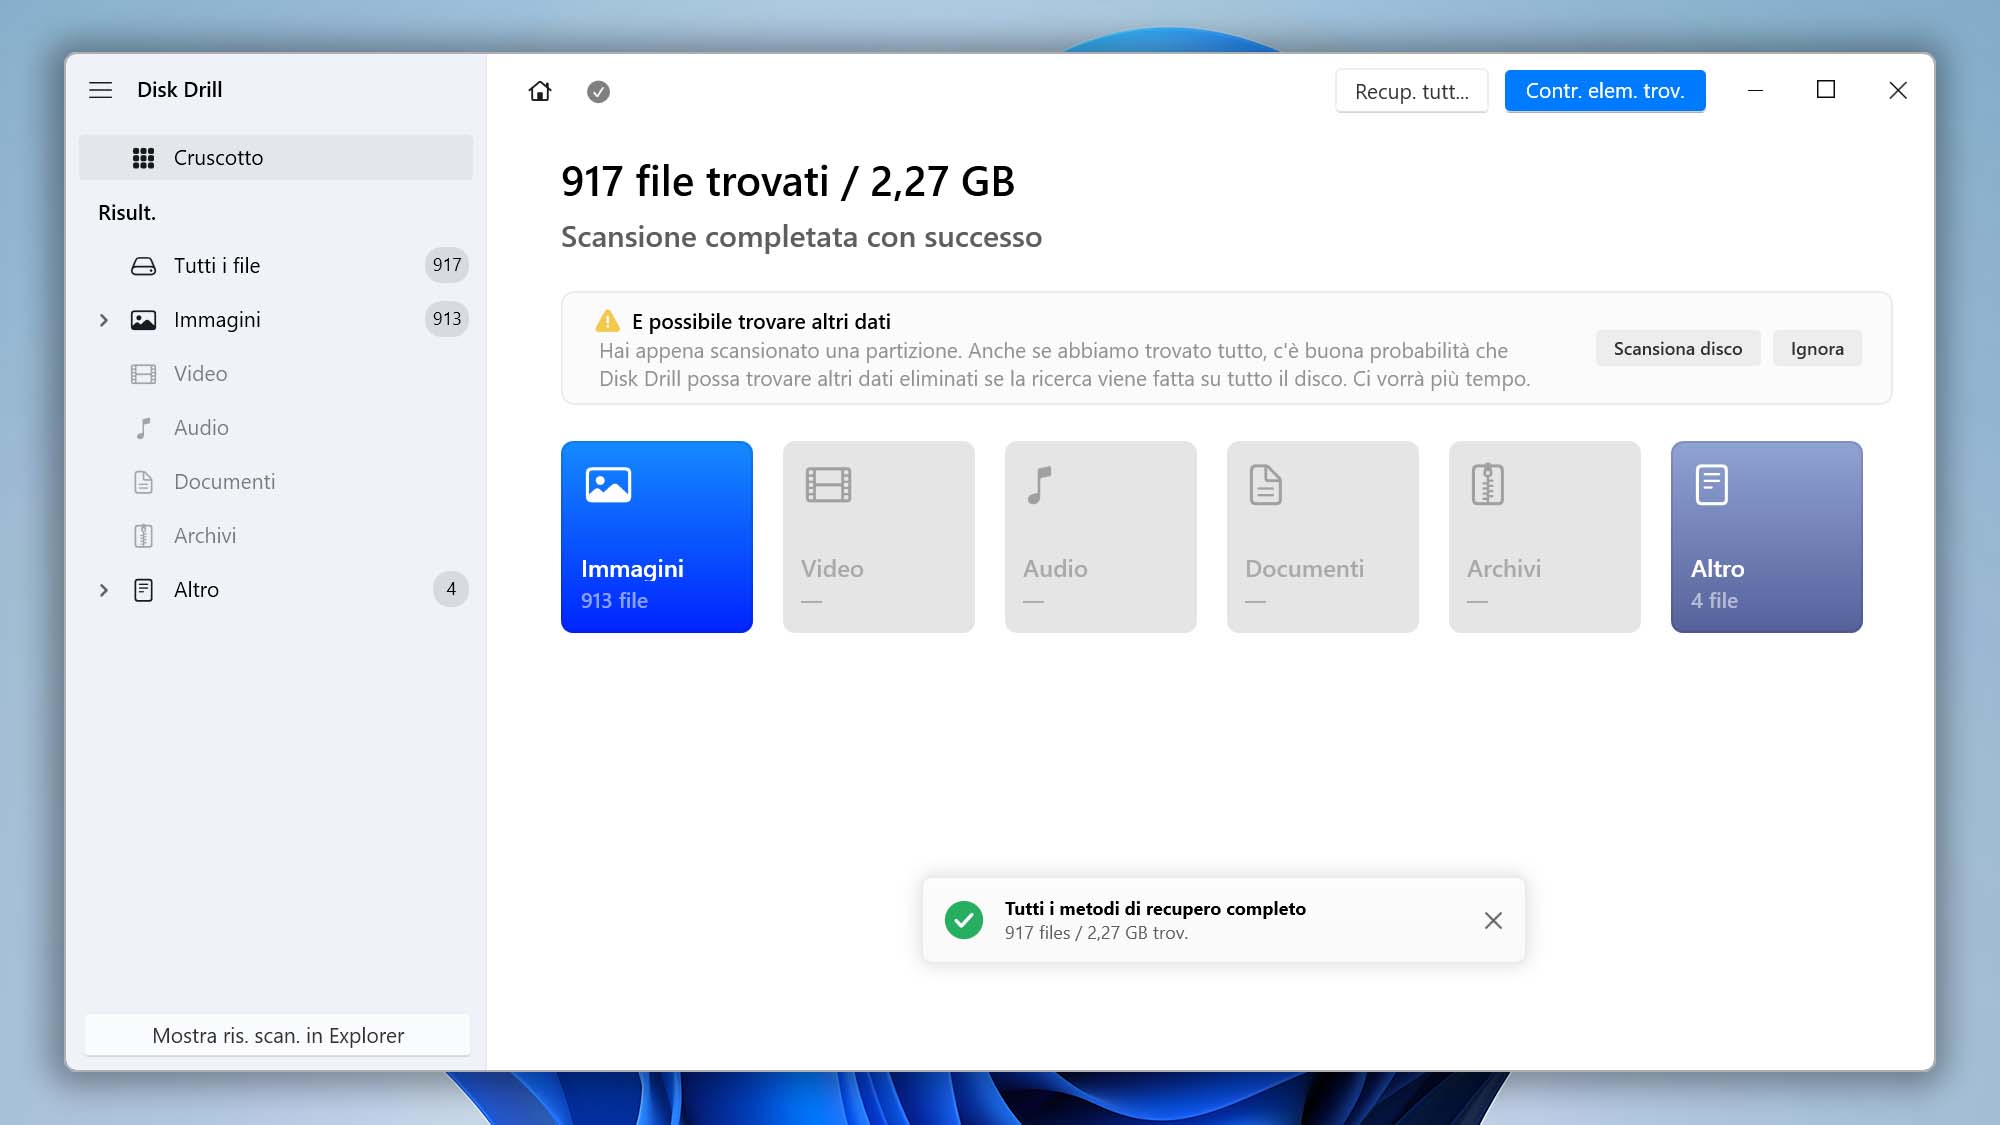Click 'Scansione completata con successo' text
This screenshot has height=1125, width=2000.
(x=801, y=237)
